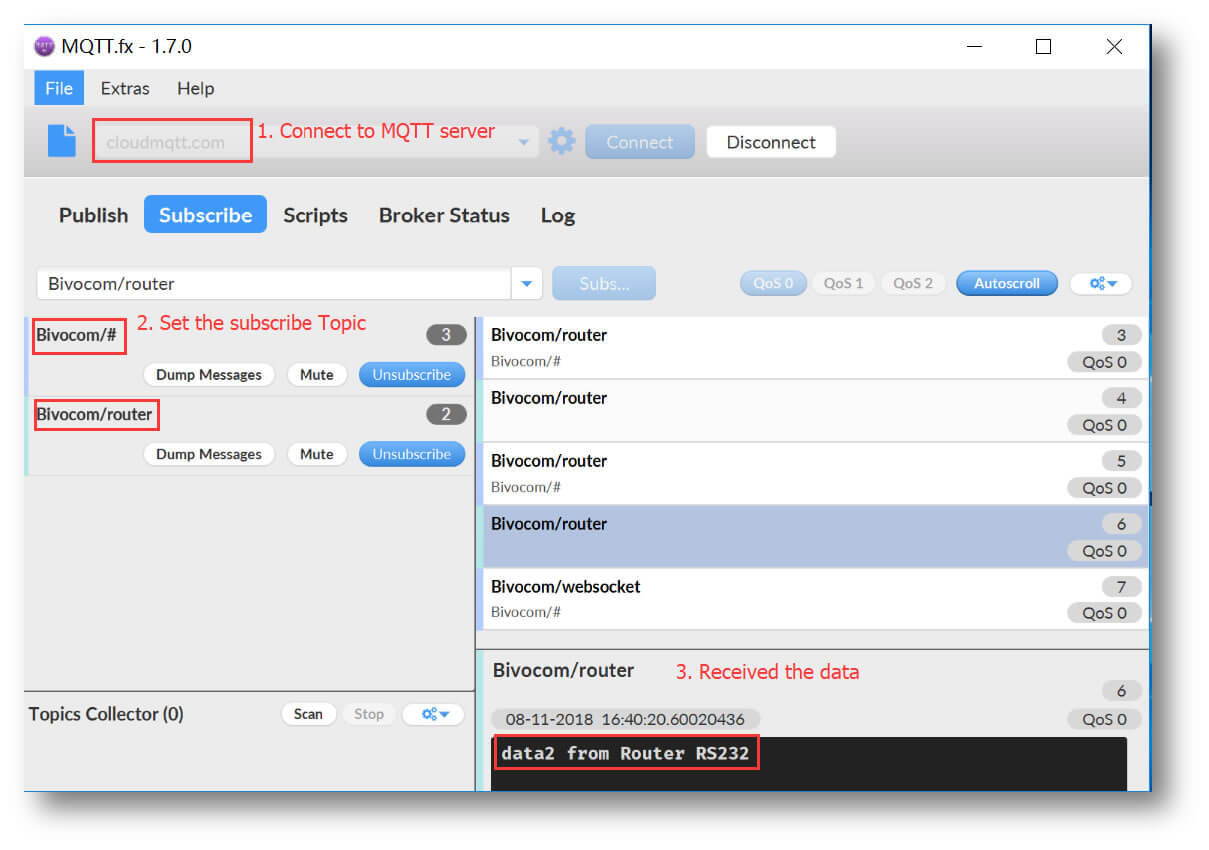The image size is (1209, 850).
Task: Select the Subscribe tab
Action: pos(205,215)
